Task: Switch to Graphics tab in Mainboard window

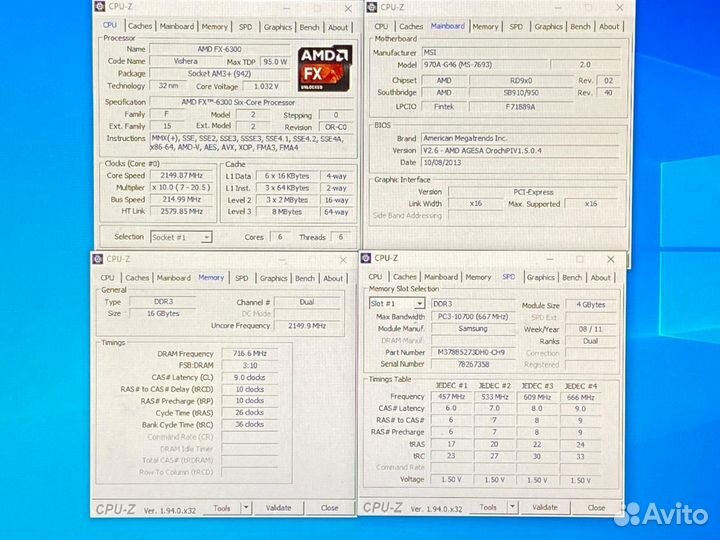Action: click(x=548, y=27)
